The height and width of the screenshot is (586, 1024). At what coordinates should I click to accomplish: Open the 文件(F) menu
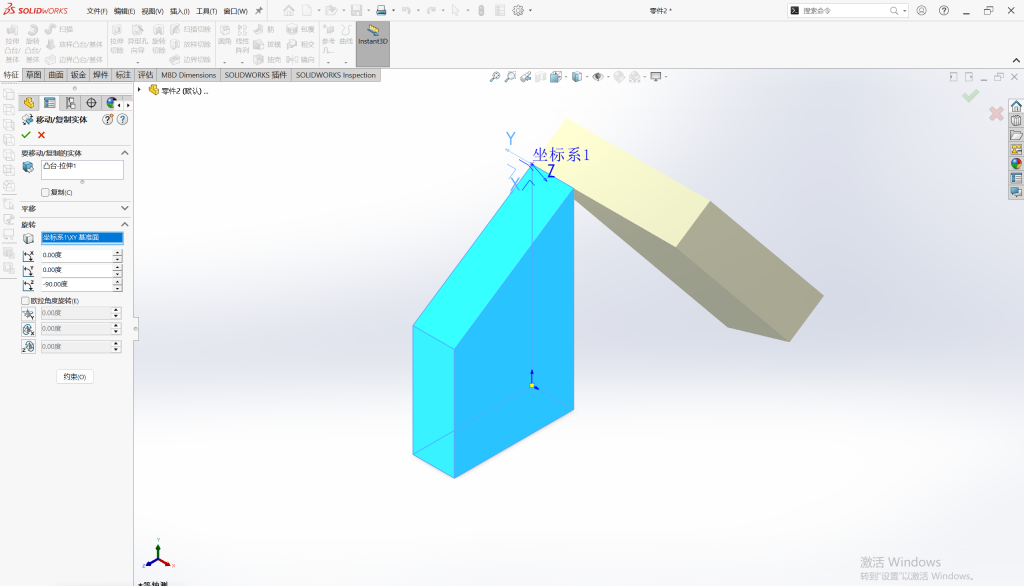[97, 11]
